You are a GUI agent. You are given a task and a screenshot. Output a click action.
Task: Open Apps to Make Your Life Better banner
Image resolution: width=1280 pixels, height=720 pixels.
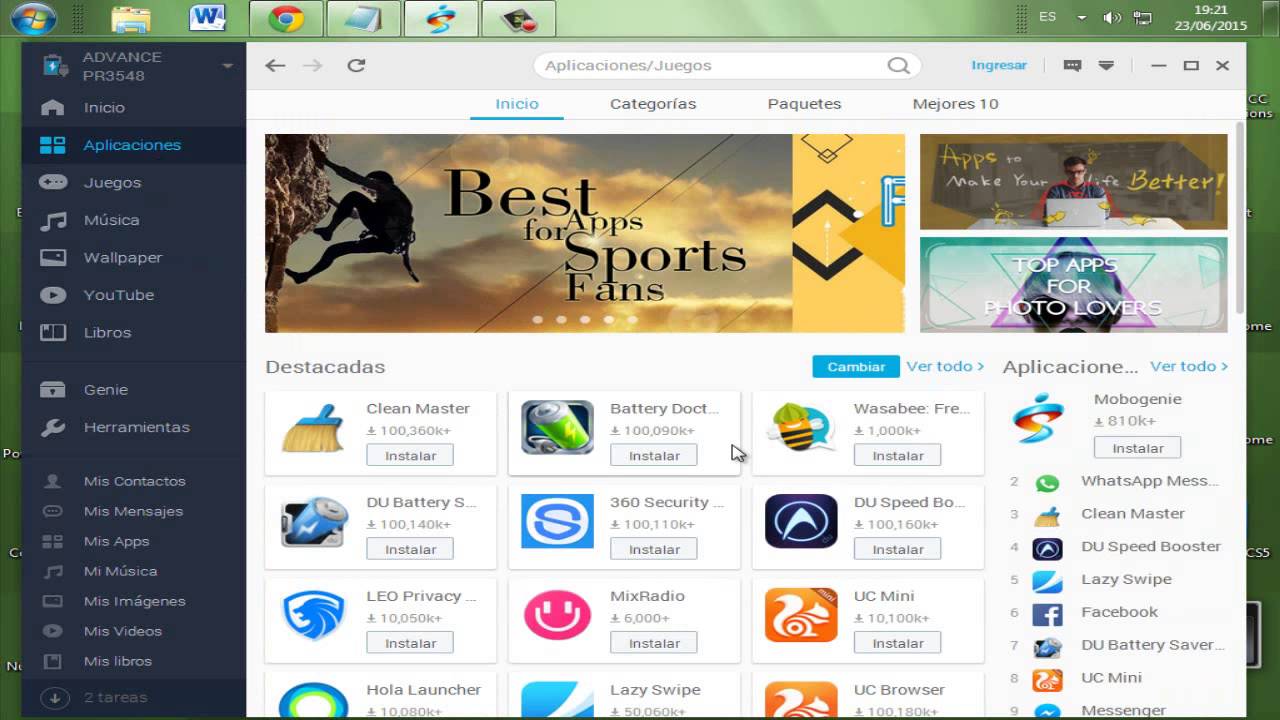[1073, 182]
